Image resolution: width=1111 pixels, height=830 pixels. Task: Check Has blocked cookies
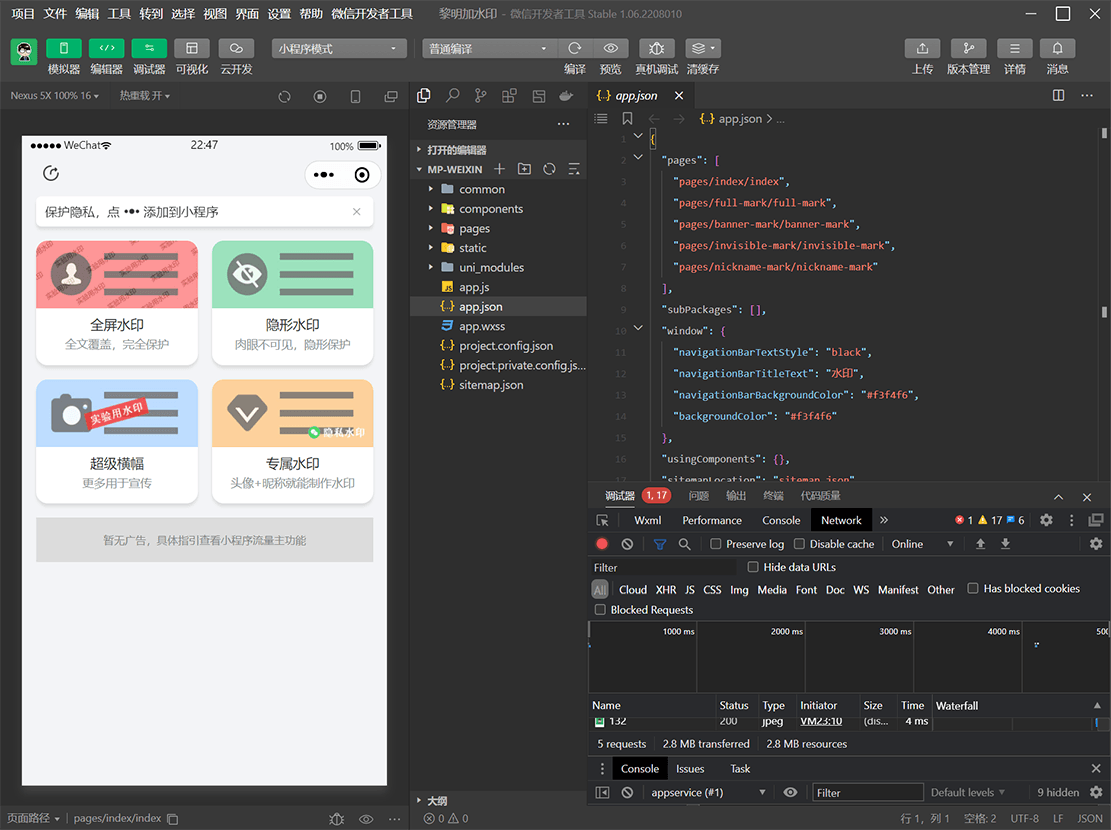(x=973, y=588)
